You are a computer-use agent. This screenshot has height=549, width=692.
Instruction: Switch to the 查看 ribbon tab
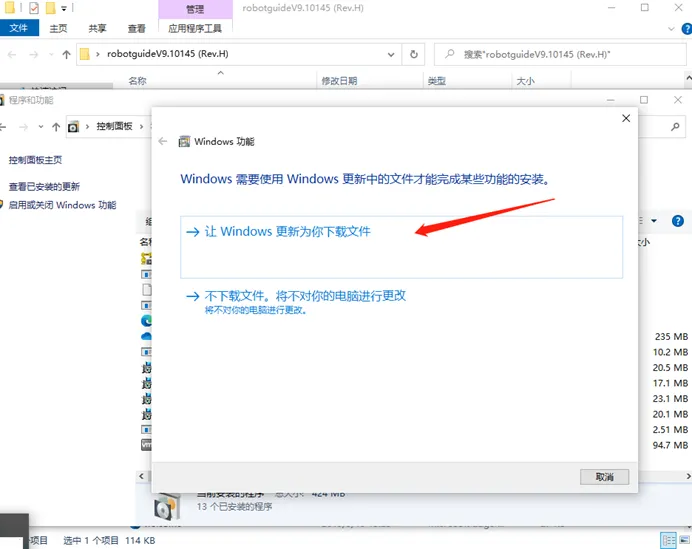[x=136, y=28]
